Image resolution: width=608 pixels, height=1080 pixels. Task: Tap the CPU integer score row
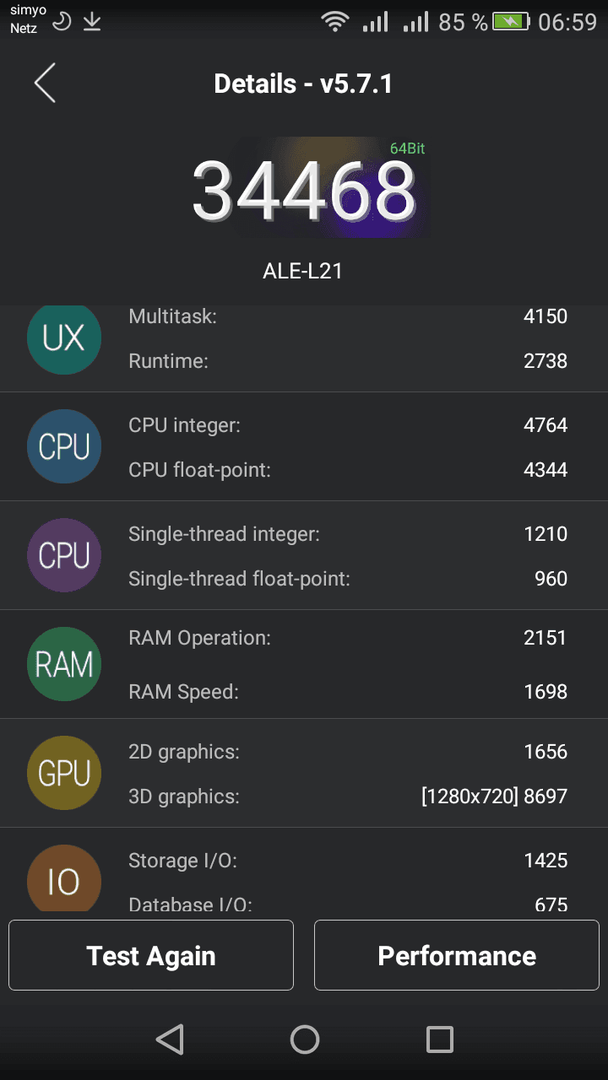348,425
